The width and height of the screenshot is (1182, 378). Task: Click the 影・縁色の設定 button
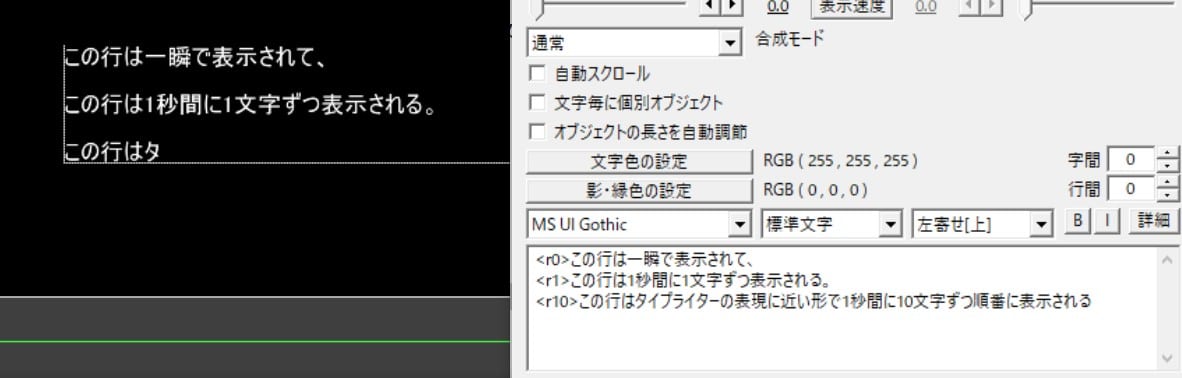point(639,190)
